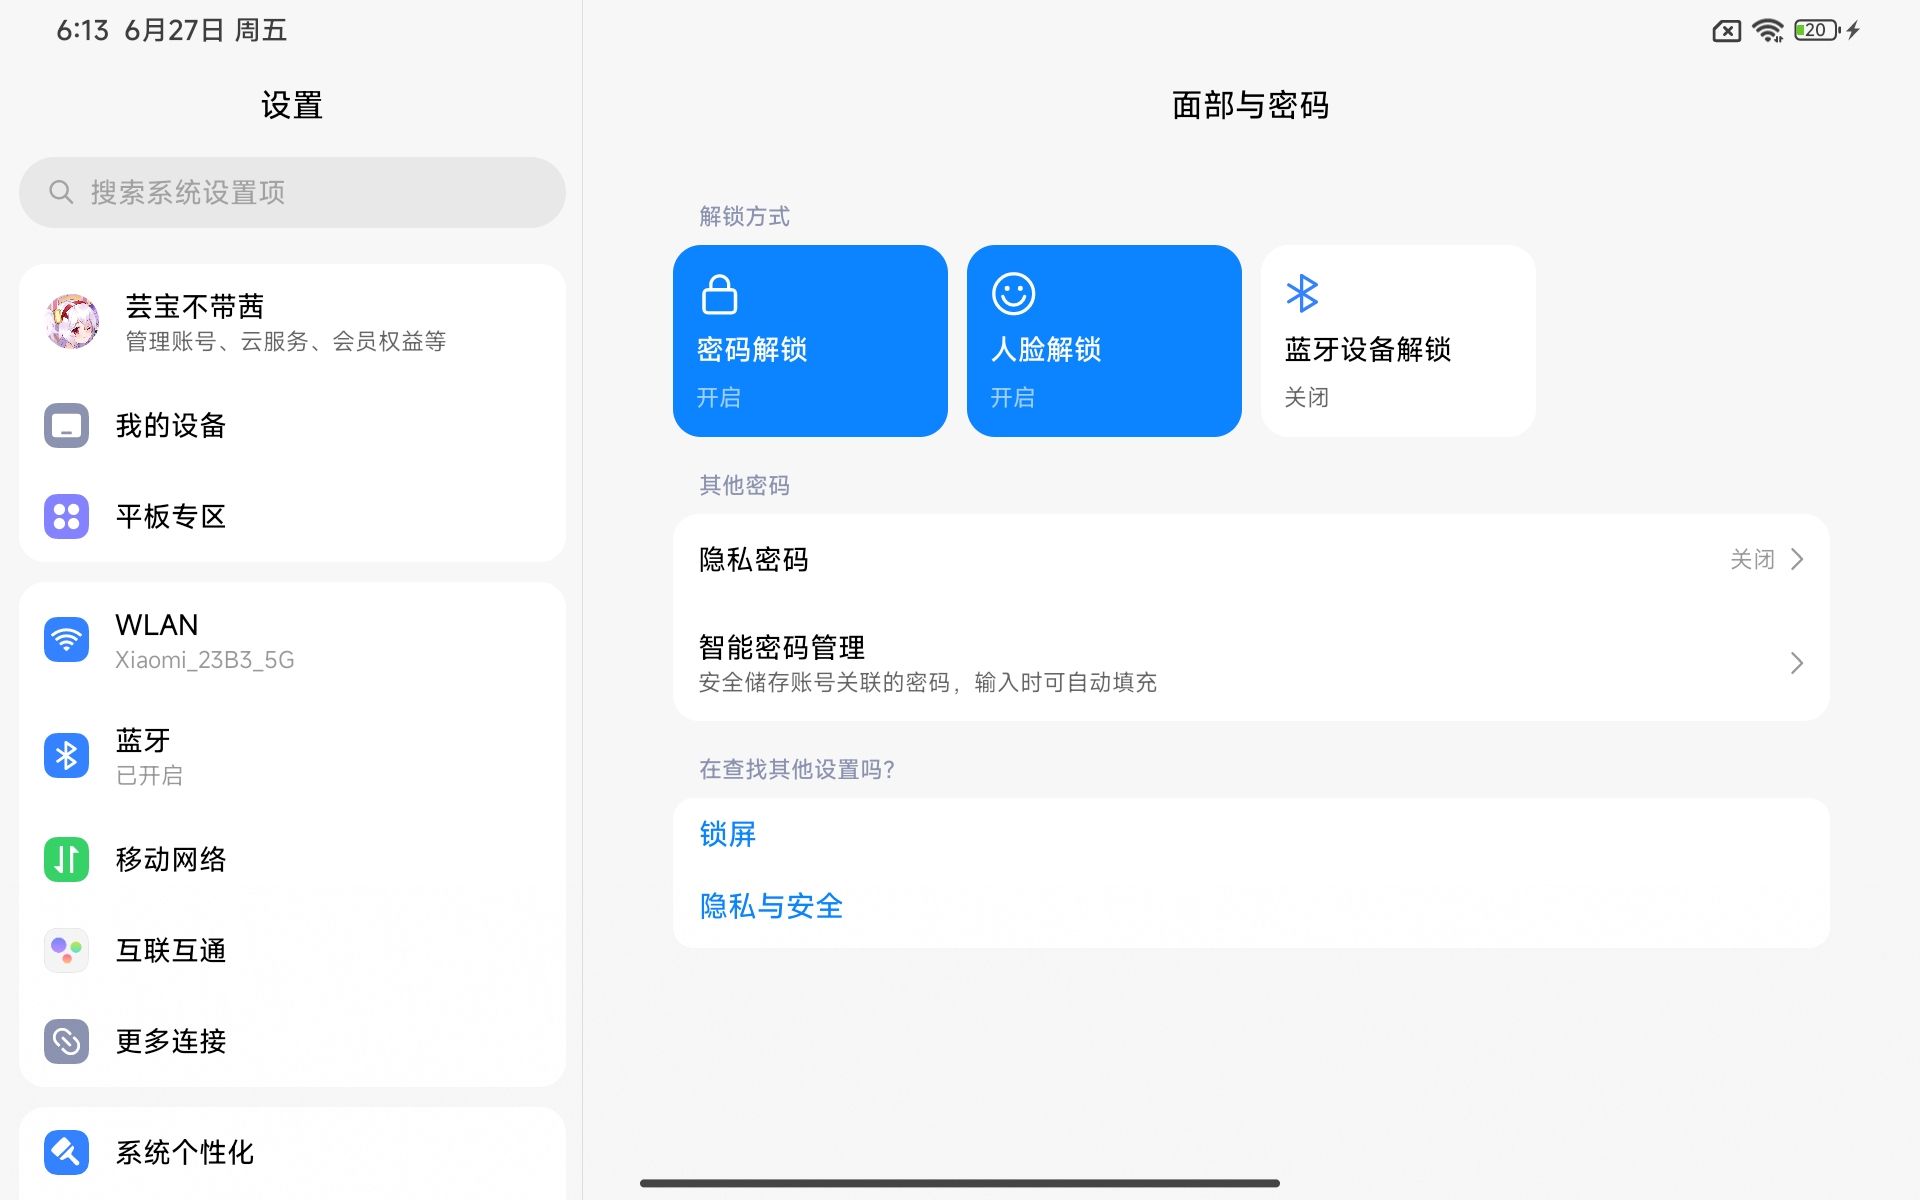Enable 蓝牙设备解锁 unlock card
1920x1200 pixels.
1398,341
